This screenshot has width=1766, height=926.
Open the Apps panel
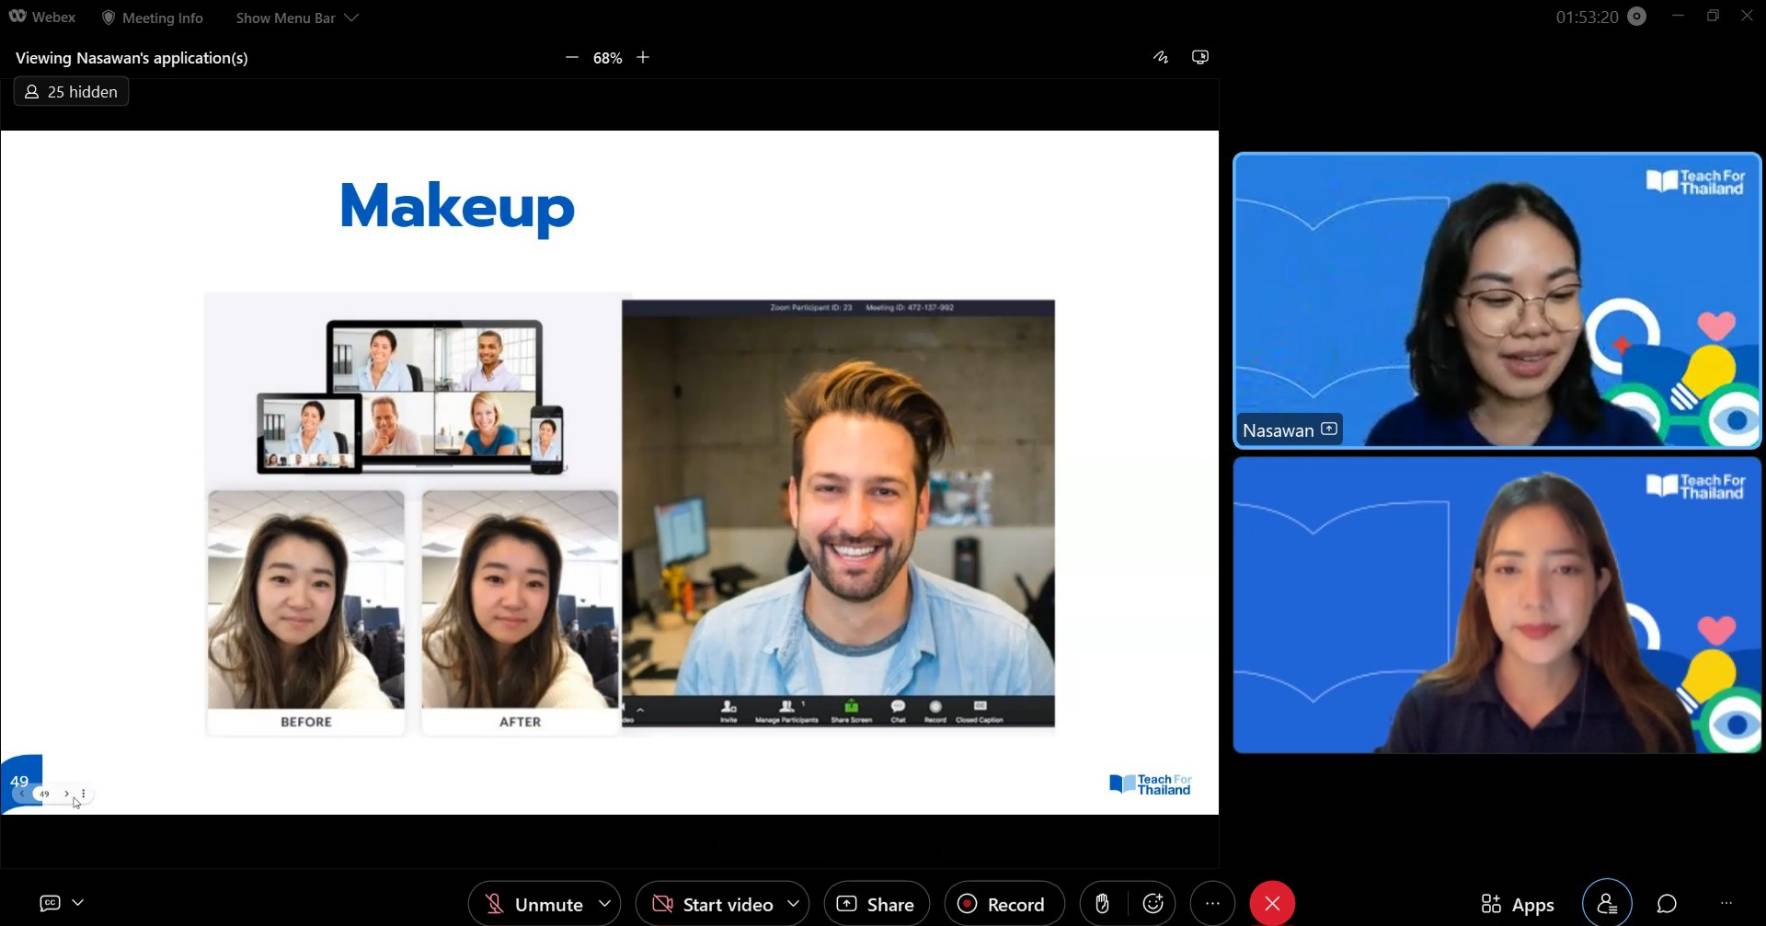click(1517, 904)
